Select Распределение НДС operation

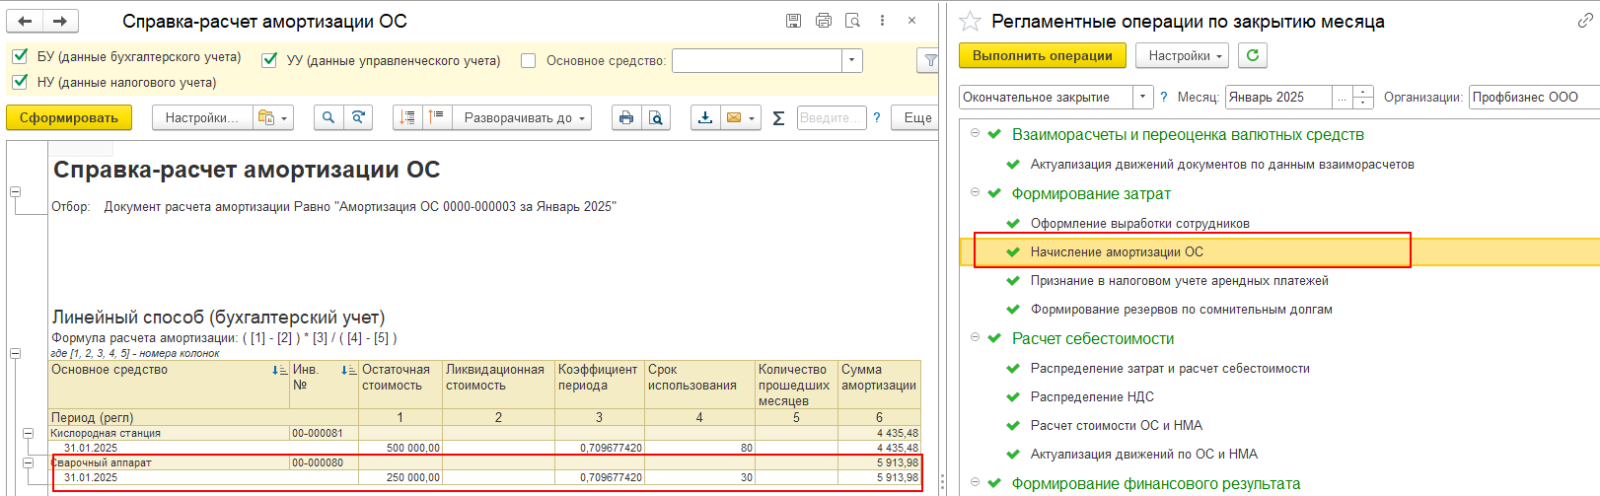pos(1092,397)
